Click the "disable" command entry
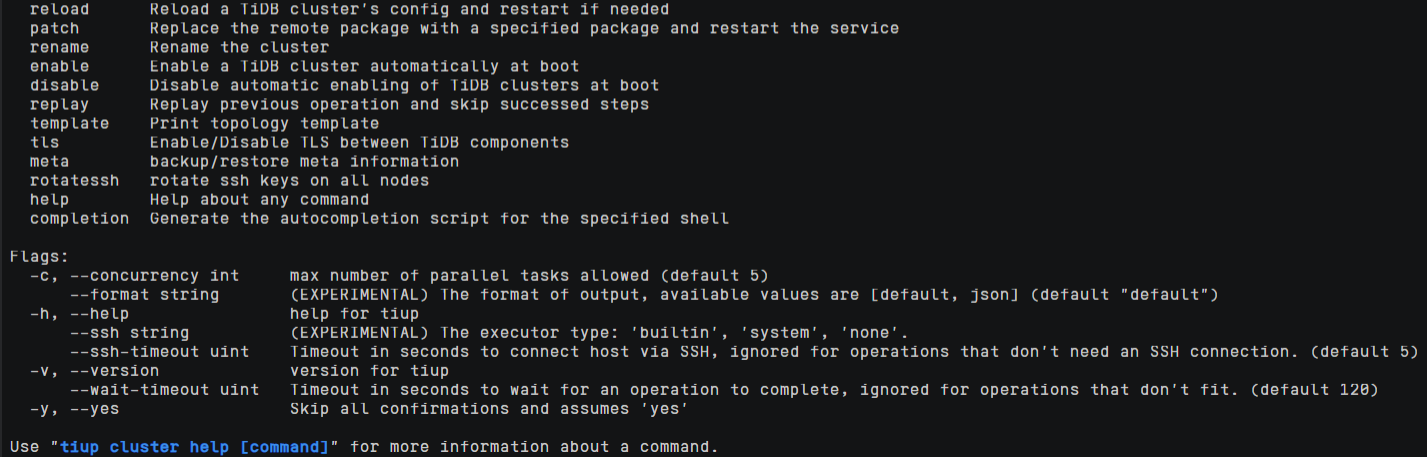Viewport: 1427px width, 457px height. 64,85
